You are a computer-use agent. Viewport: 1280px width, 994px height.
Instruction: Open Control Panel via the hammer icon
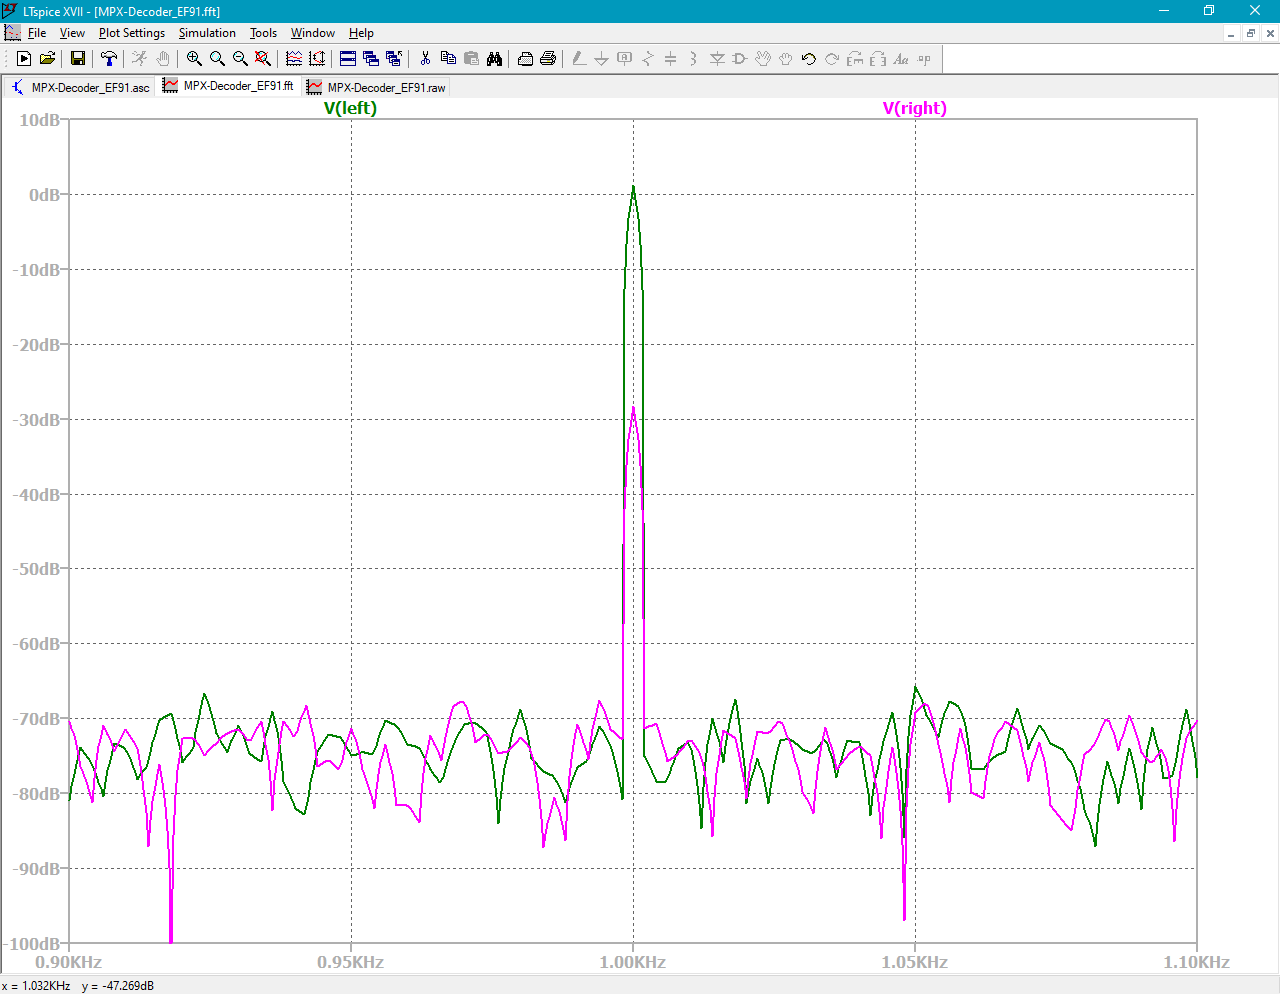tap(109, 59)
